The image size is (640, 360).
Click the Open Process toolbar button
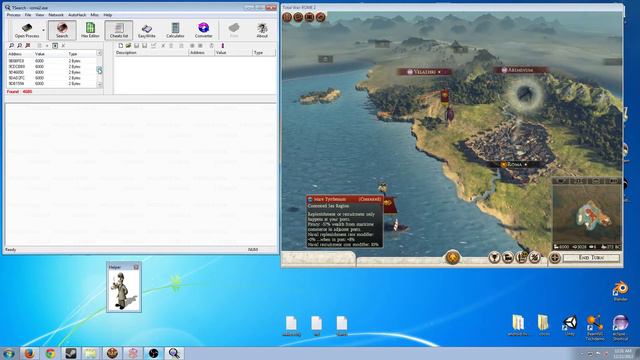click(x=27, y=30)
